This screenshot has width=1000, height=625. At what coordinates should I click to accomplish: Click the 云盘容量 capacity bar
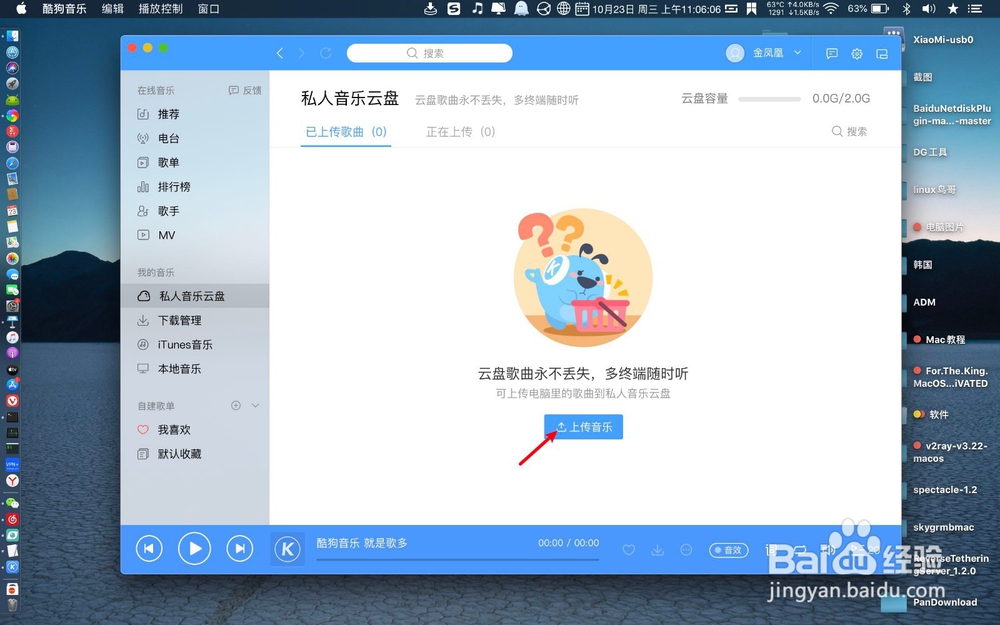click(769, 99)
